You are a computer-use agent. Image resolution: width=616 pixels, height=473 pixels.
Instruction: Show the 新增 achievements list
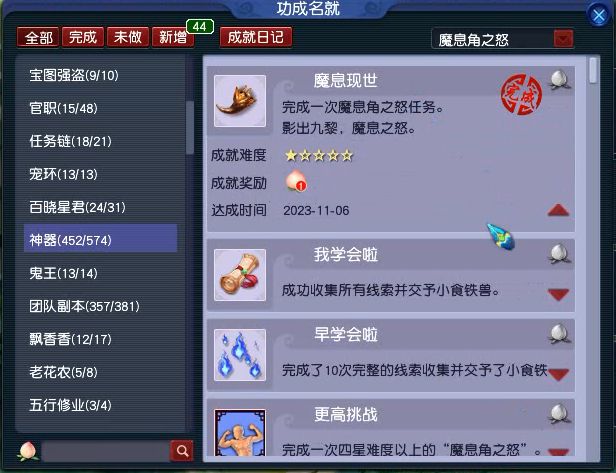pyautogui.click(x=173, y=37)
